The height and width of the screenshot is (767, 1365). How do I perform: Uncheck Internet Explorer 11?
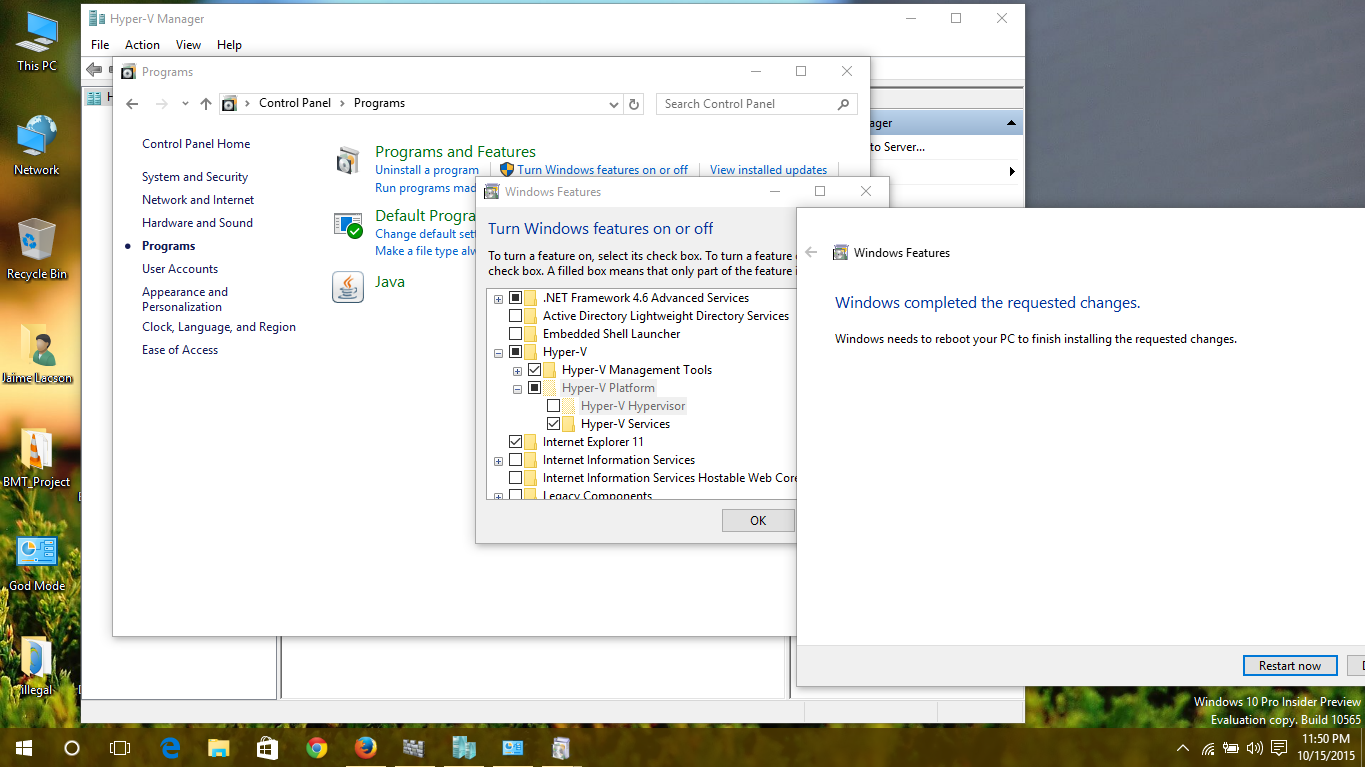pos(516,442)
